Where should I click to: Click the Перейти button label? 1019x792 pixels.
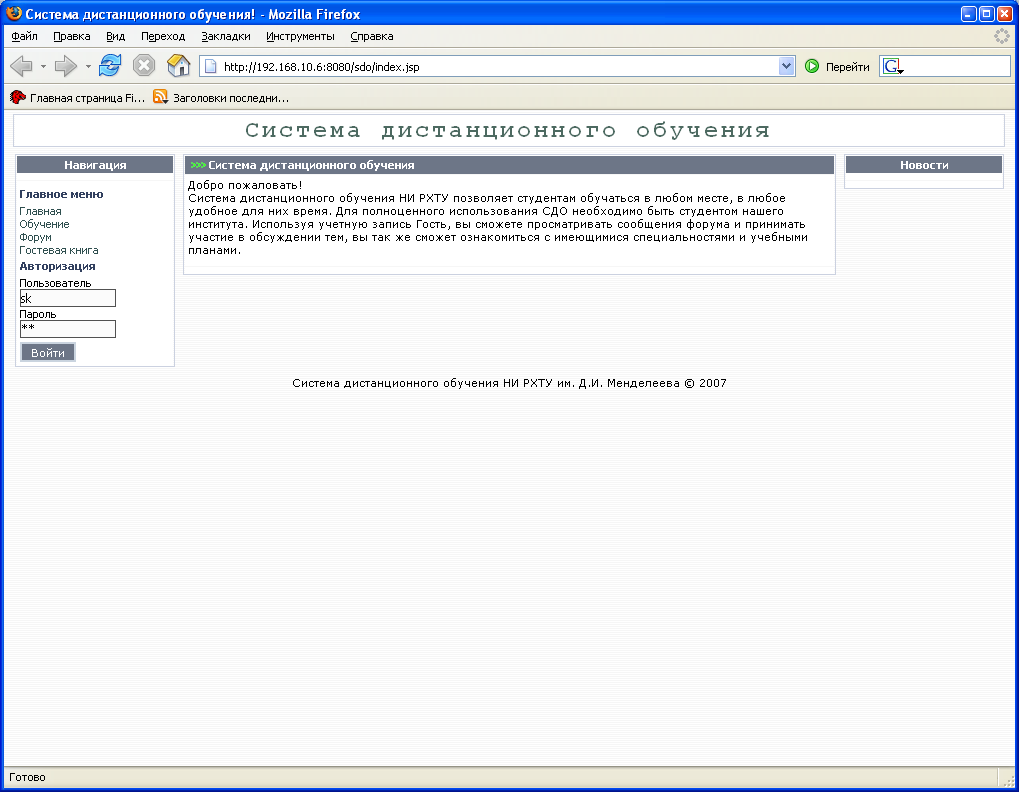tap(847, 67)
